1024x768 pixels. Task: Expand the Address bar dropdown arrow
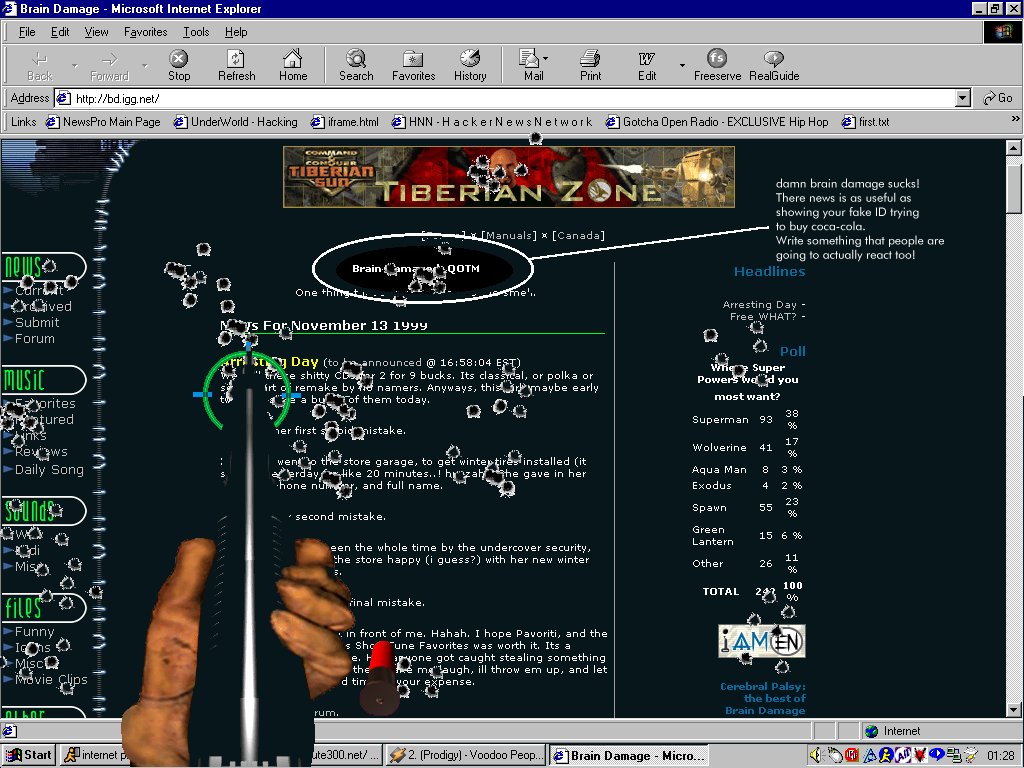963,98
